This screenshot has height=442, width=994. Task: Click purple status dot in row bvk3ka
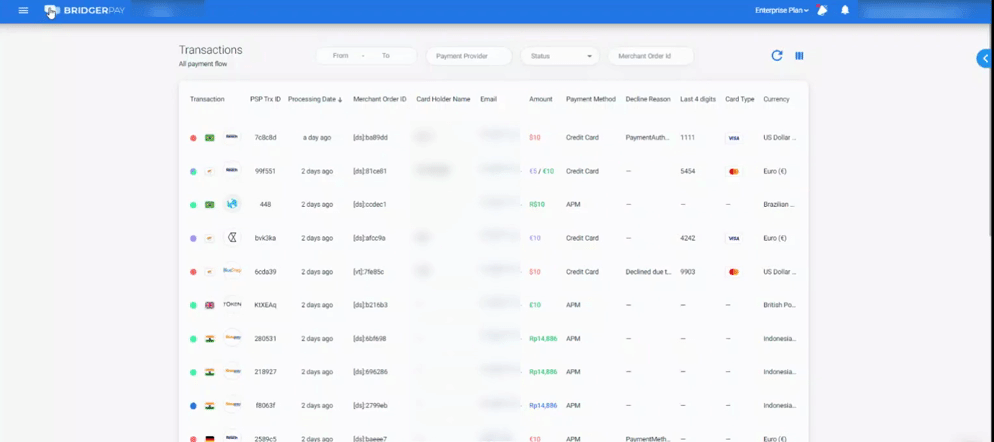193,238
